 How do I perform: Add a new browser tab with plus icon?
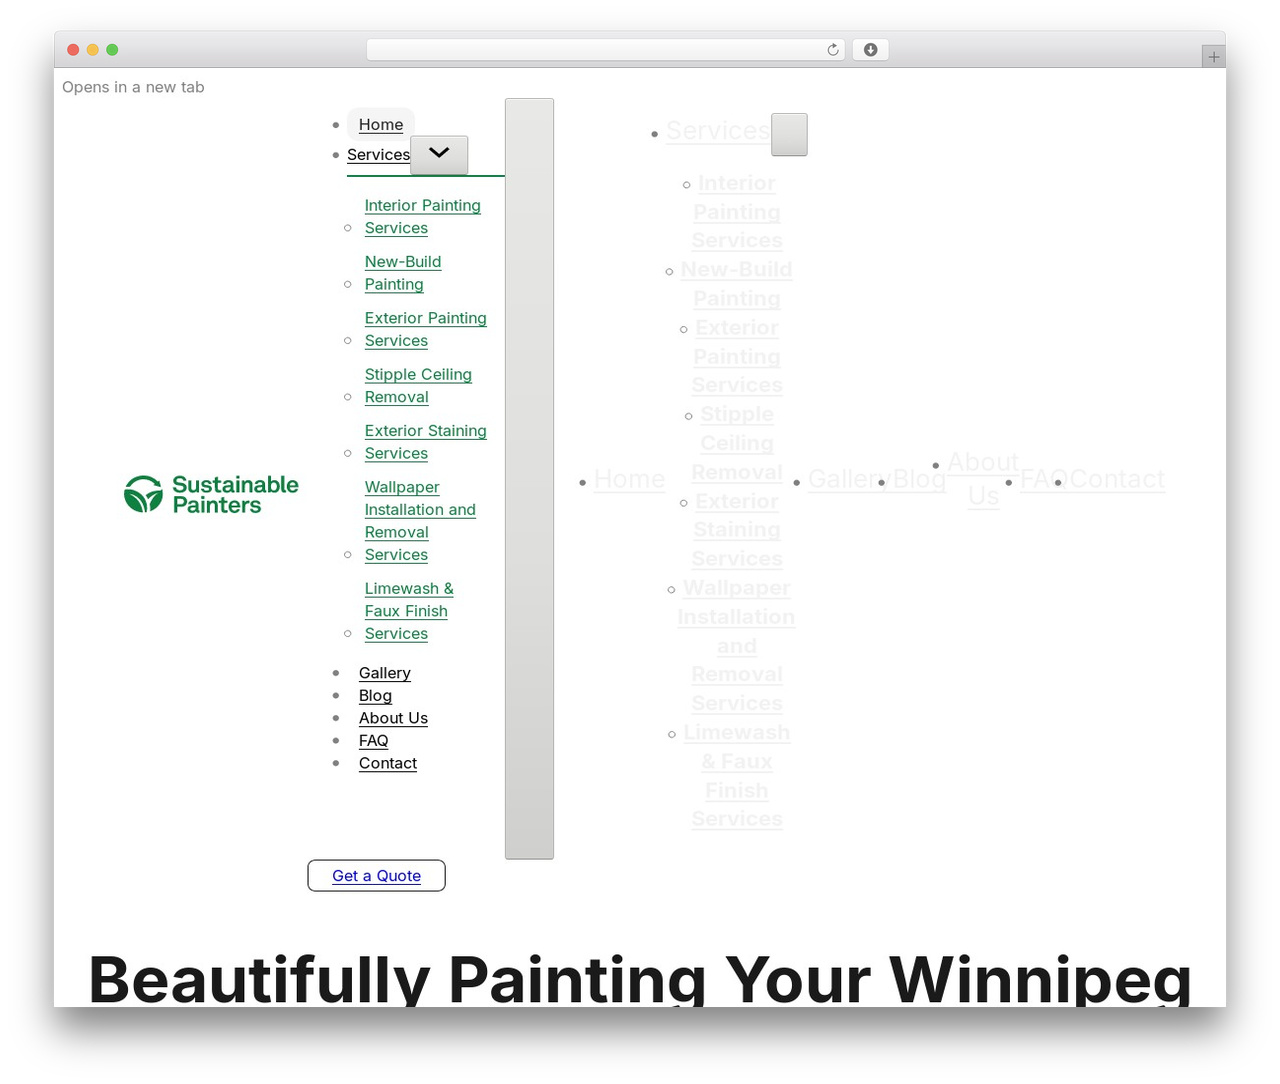point(1213,57)
